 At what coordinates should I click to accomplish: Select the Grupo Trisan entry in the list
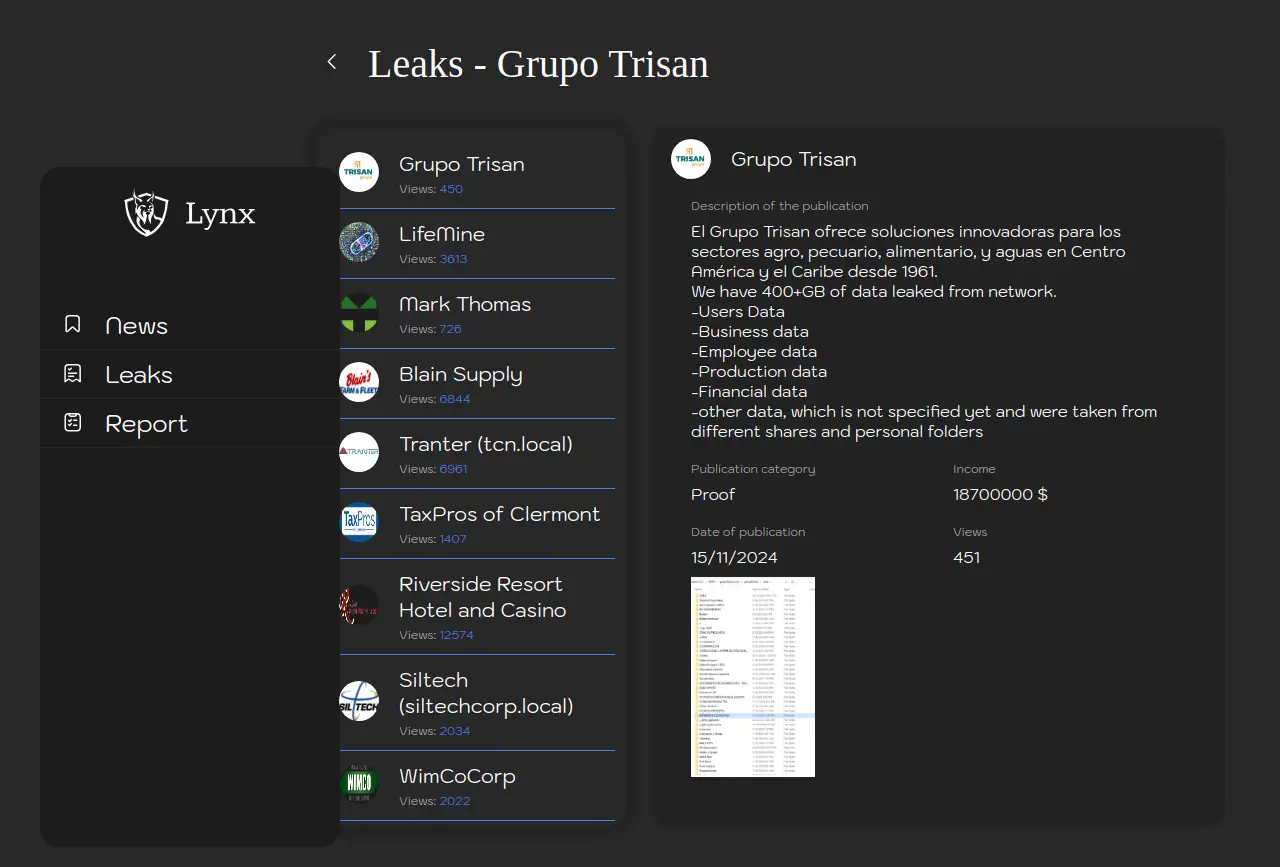(461, 165)
